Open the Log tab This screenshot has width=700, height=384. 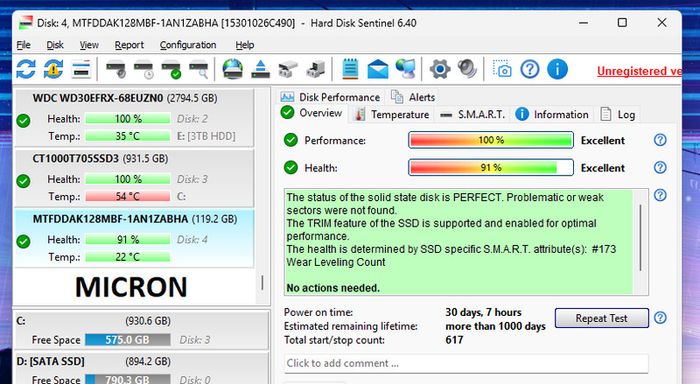pos(618,115)
